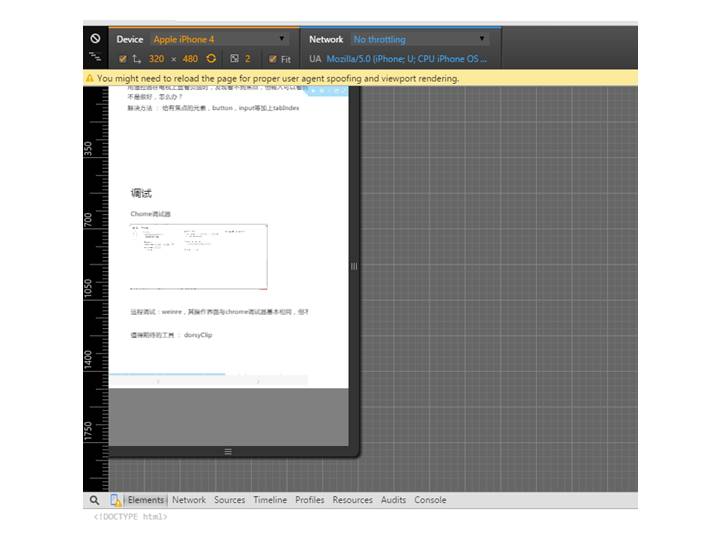Switch to the Timeline tab
Image resolution: width=720 pixels, height=540 pixels.
[270, 500]
